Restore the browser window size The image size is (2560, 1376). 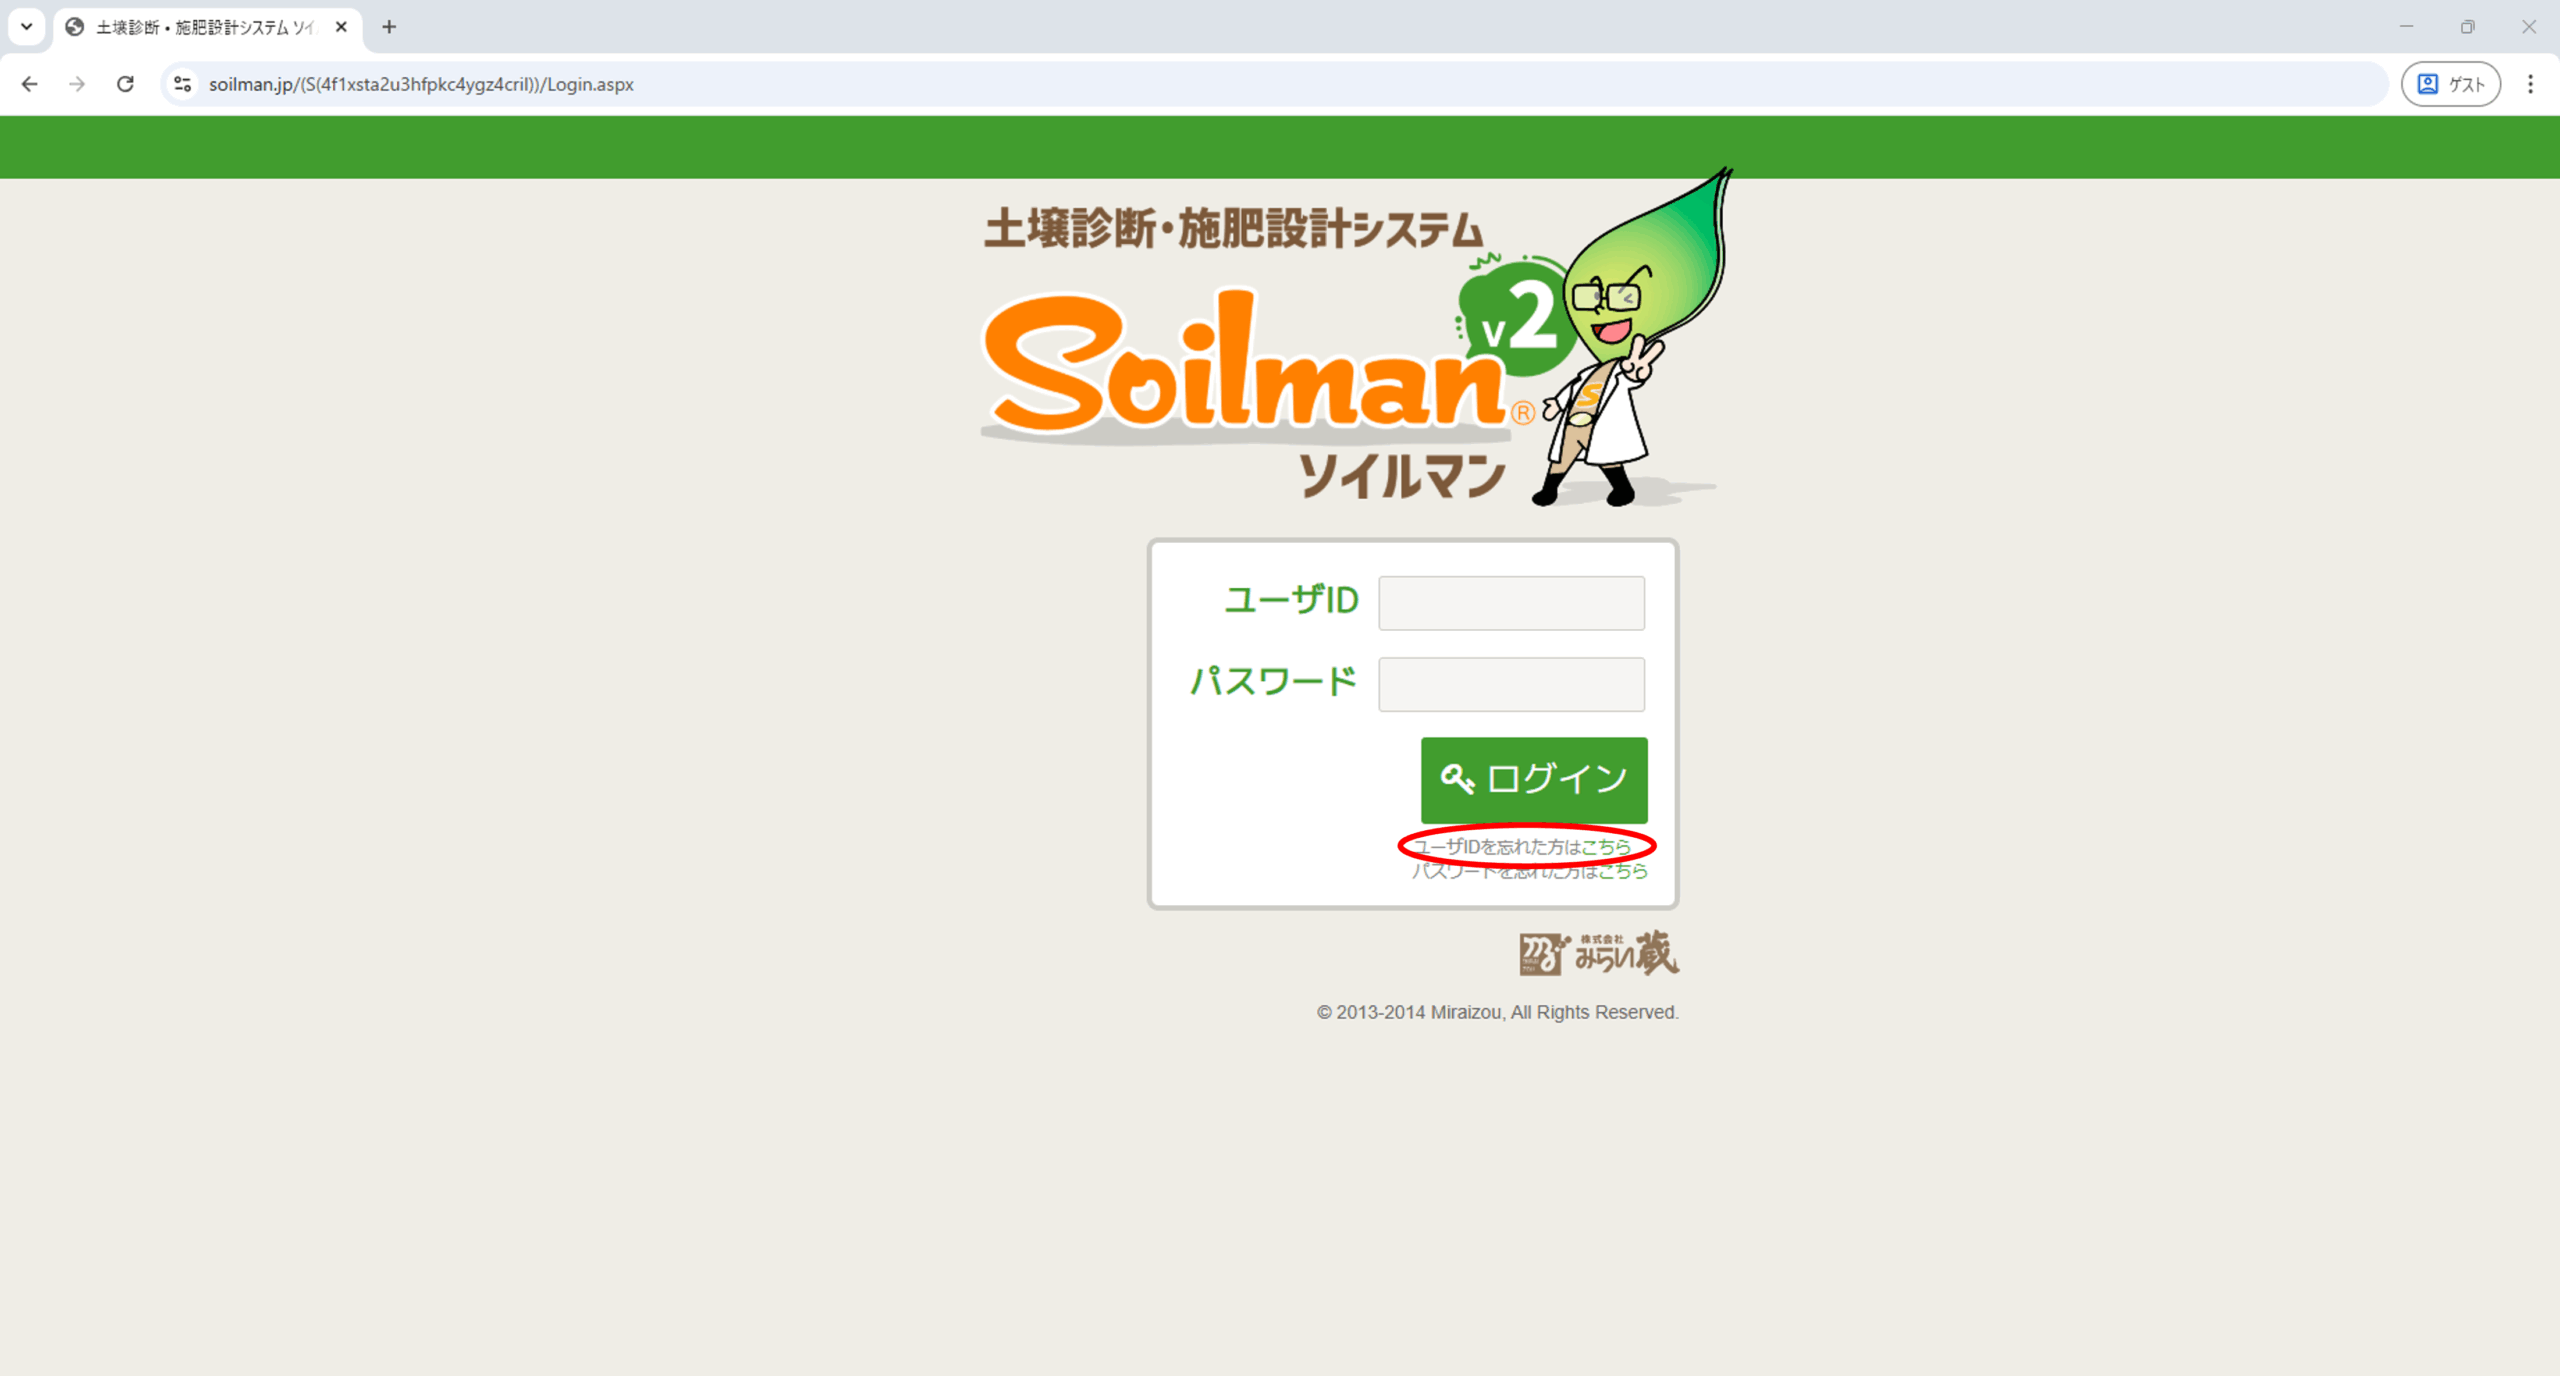pos(2467,27)
